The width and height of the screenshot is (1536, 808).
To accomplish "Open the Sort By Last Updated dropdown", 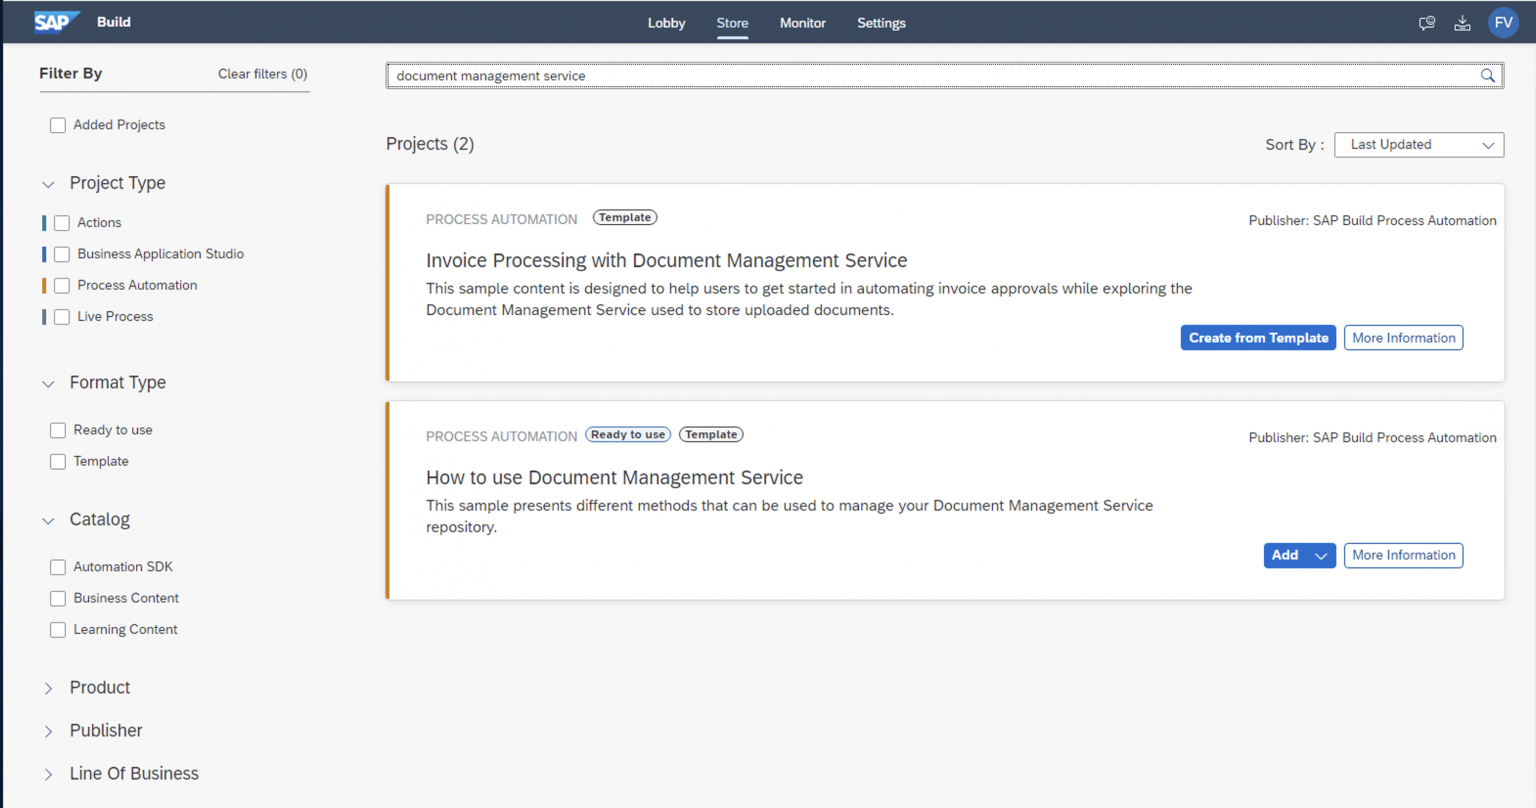I will (1419, 144).
